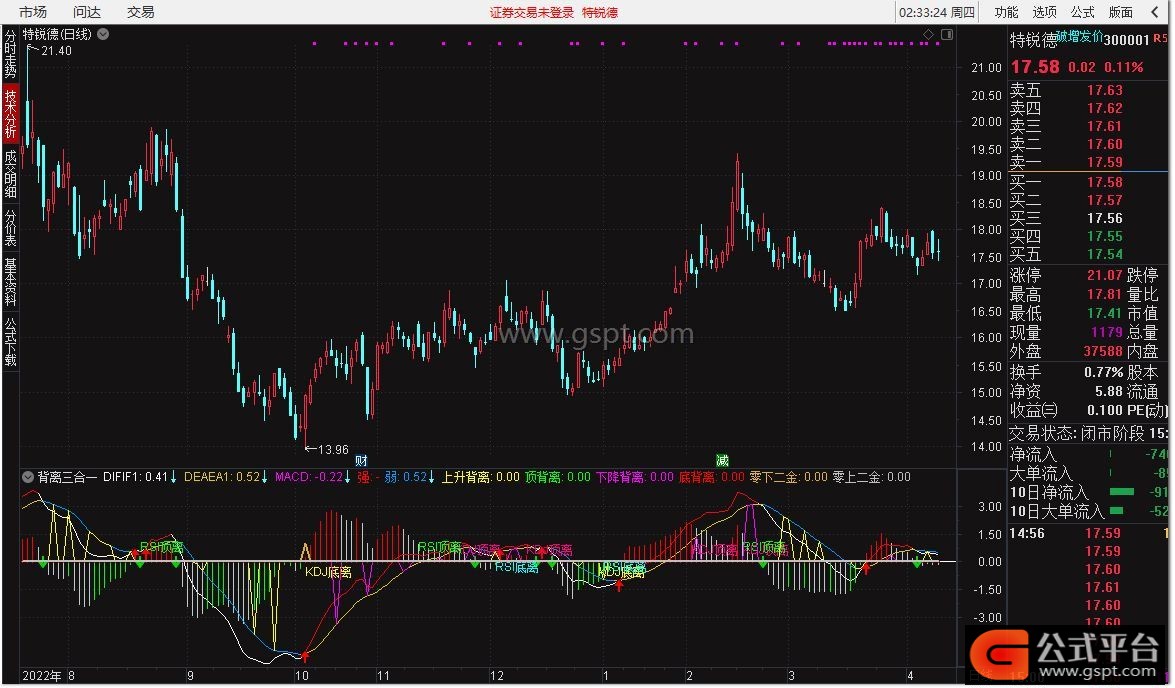The image size is (1175, 688).
Task: Click stock code 300001
Action: tap(1126, 40)
